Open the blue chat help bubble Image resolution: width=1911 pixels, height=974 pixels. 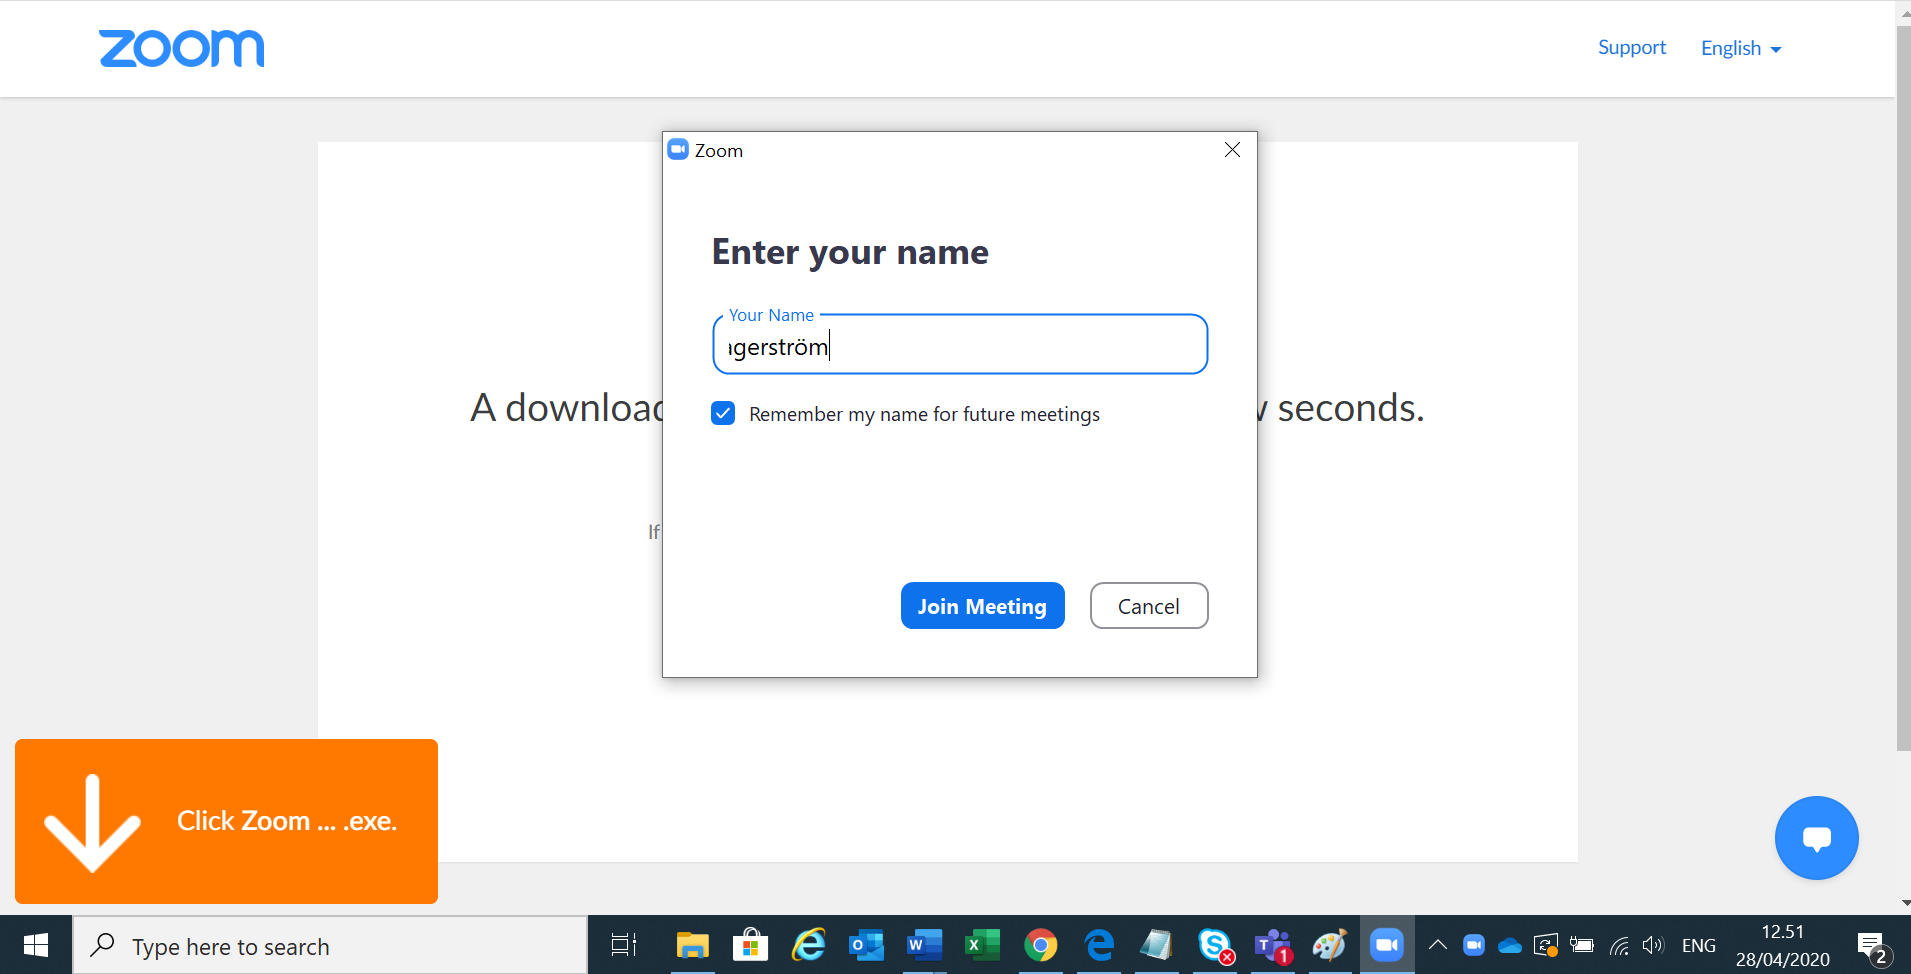[x=1815, y=838]
